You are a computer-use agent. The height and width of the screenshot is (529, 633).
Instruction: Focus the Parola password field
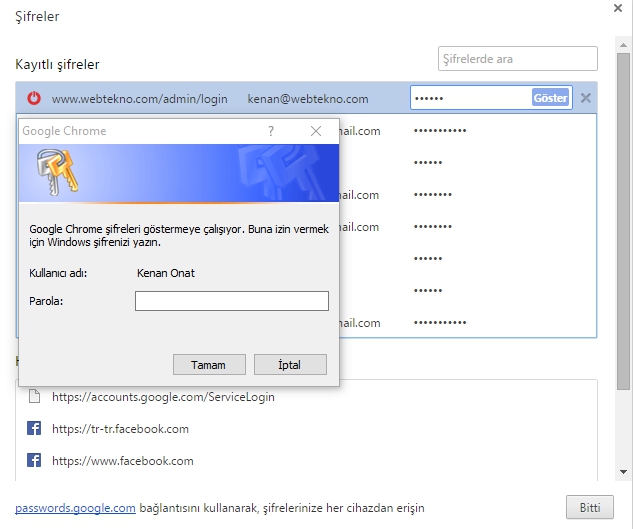[232, 301]
